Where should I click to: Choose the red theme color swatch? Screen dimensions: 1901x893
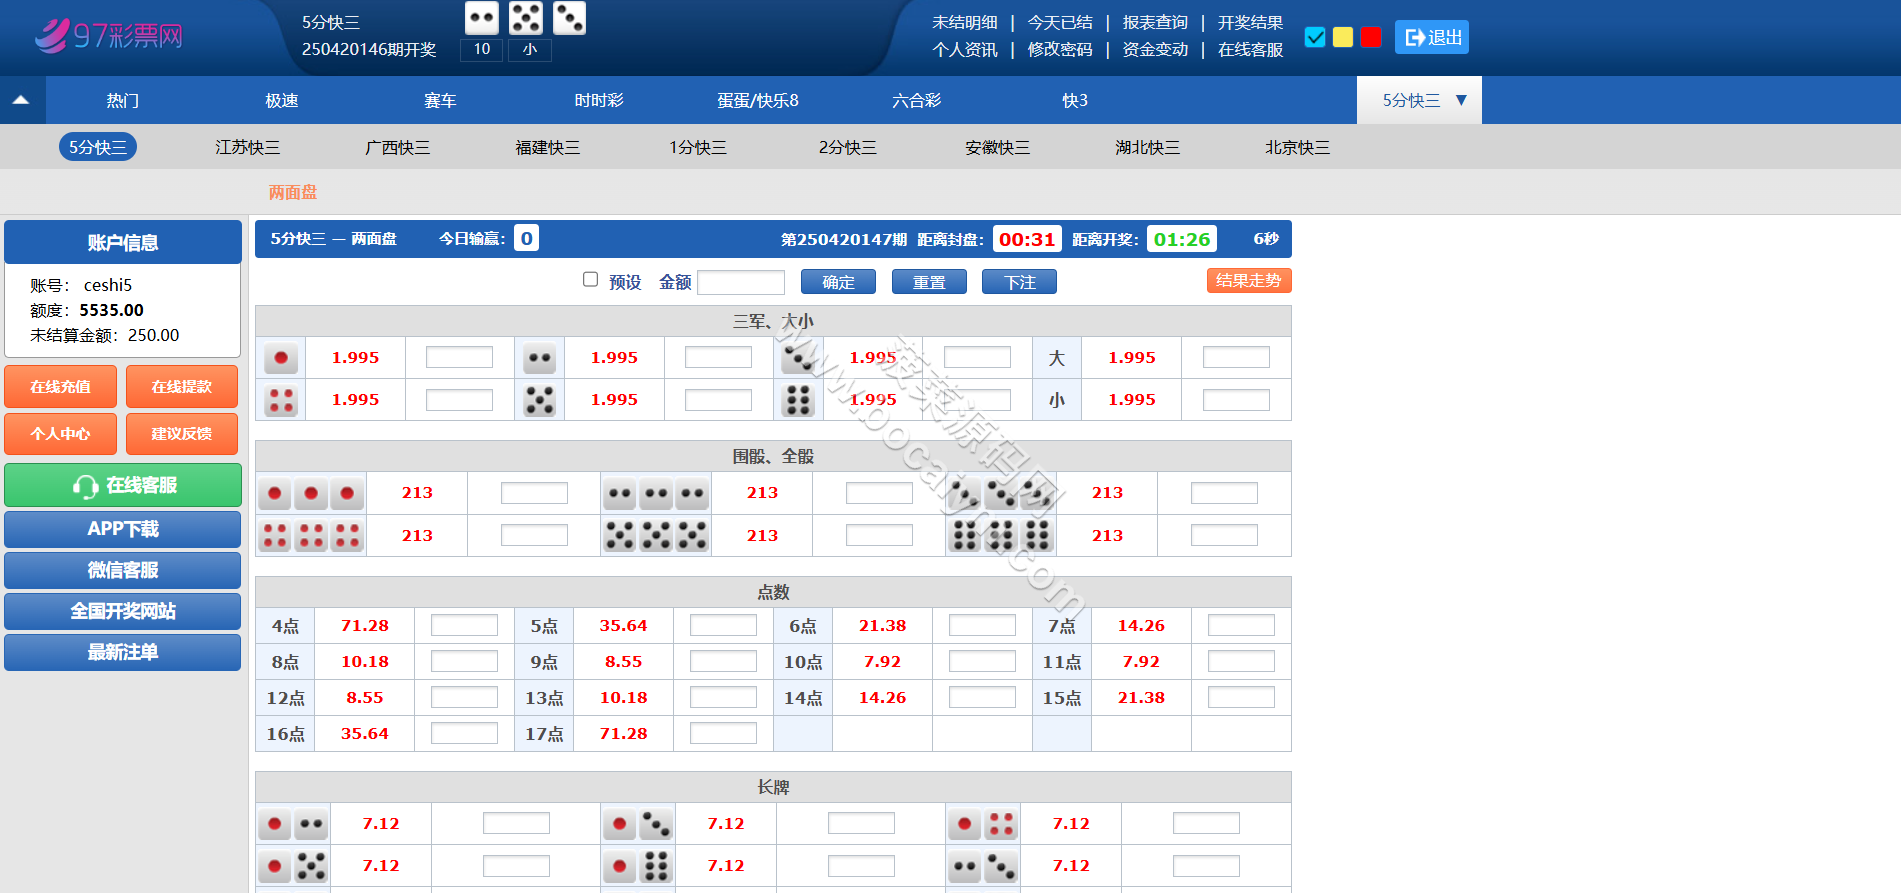1371,37
